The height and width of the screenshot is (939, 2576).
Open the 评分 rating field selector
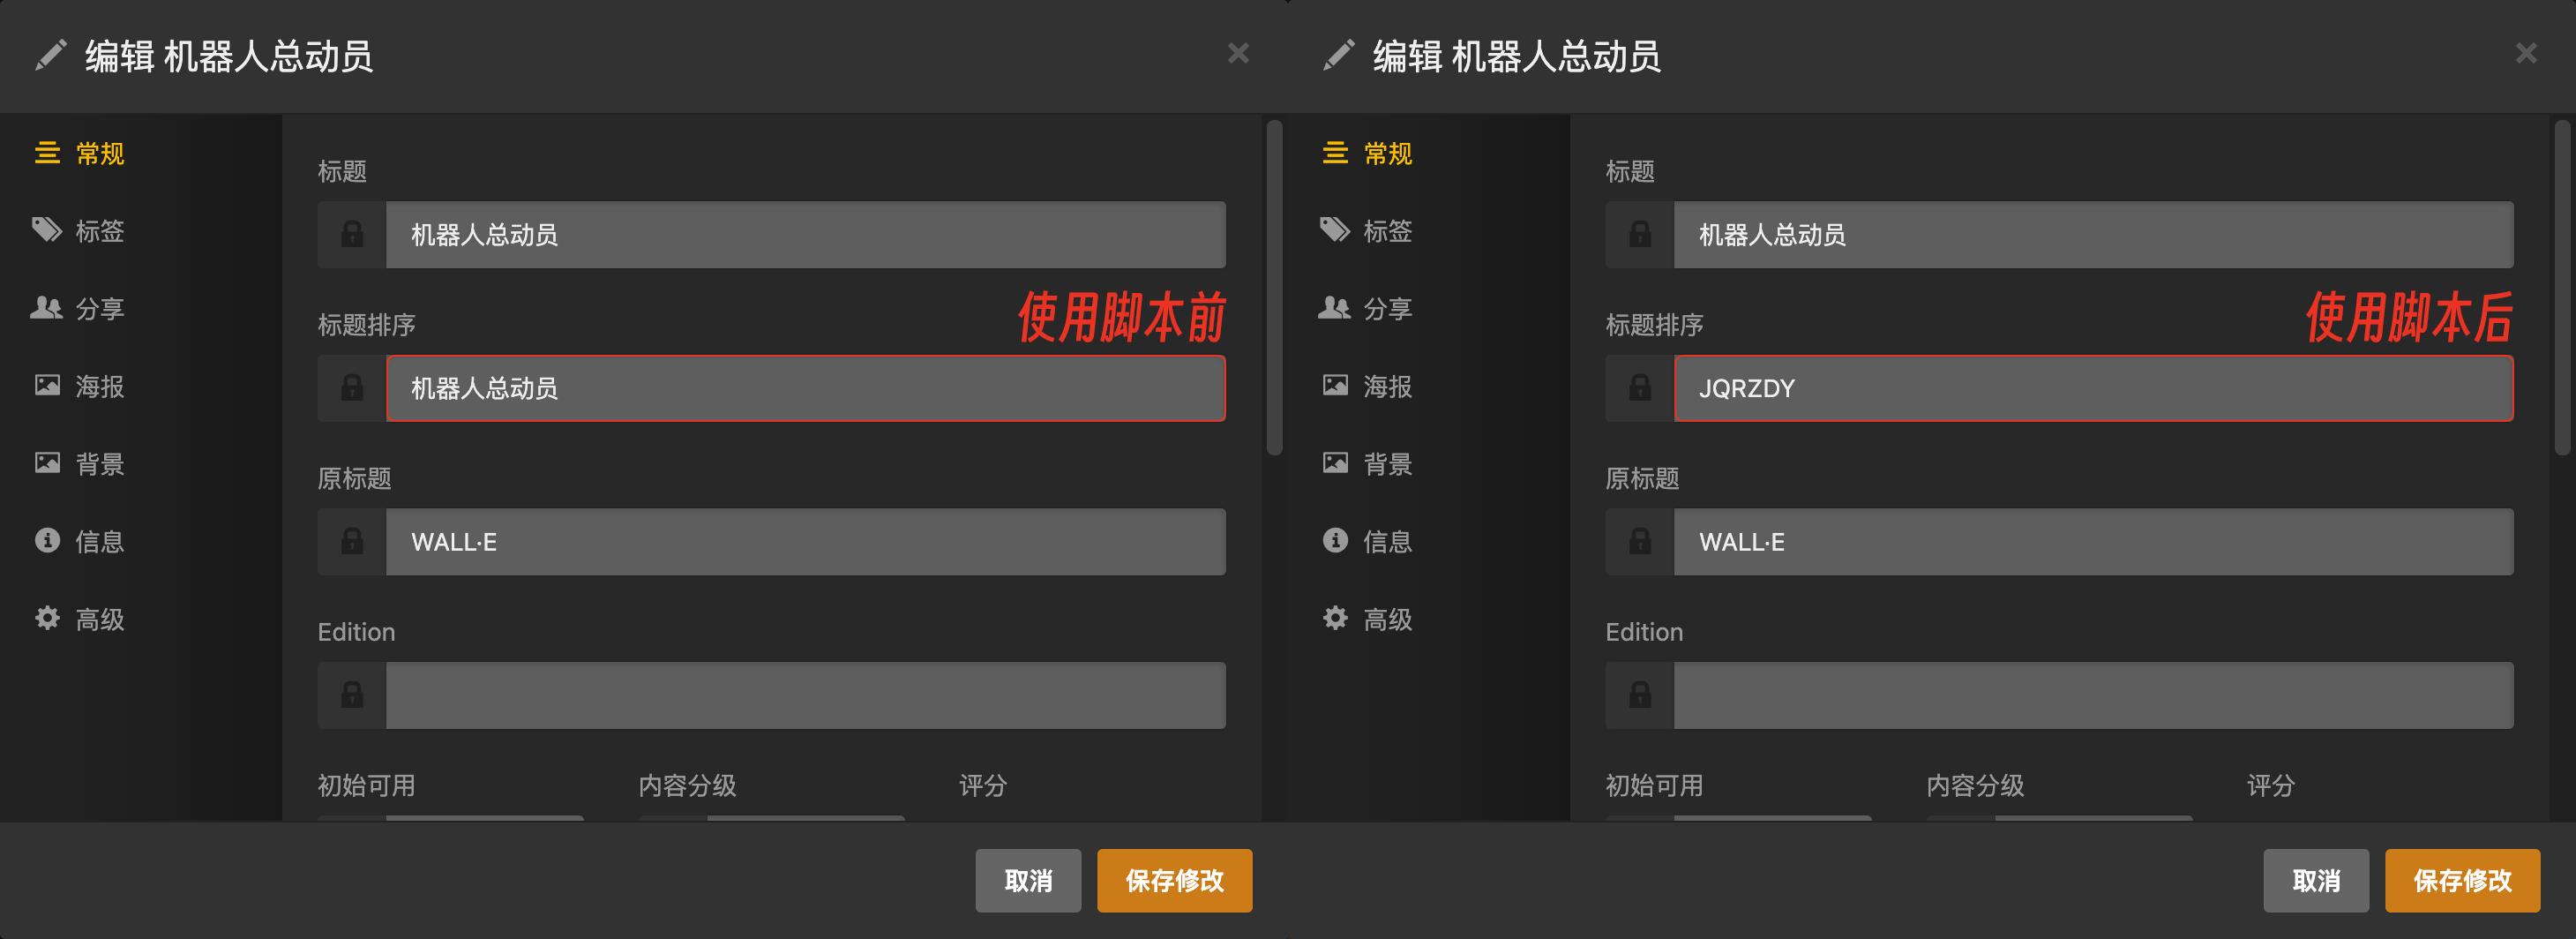coord(1090,822)
